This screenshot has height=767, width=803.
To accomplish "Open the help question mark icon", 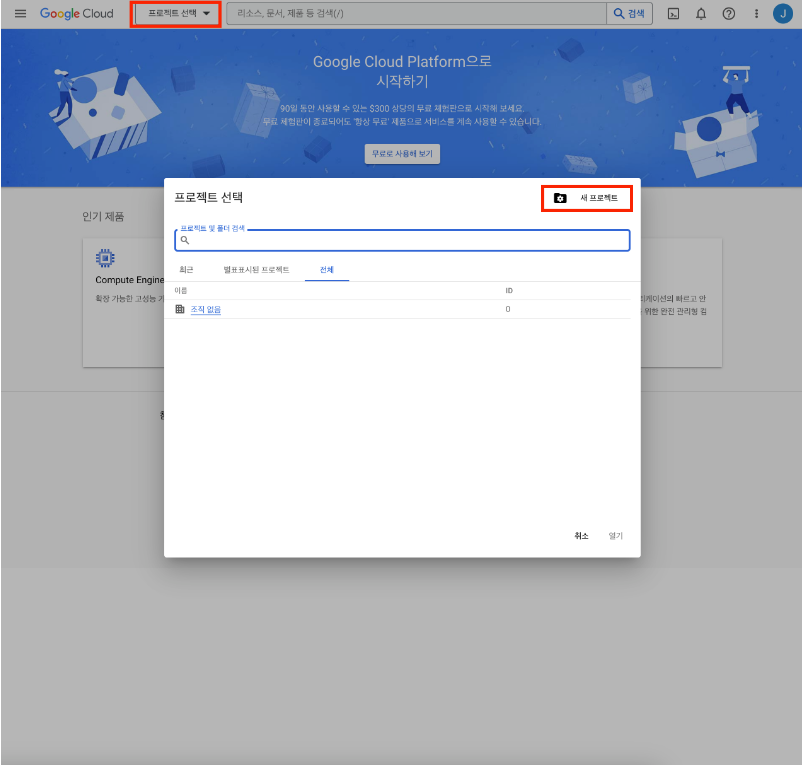I will click(729, 14).
